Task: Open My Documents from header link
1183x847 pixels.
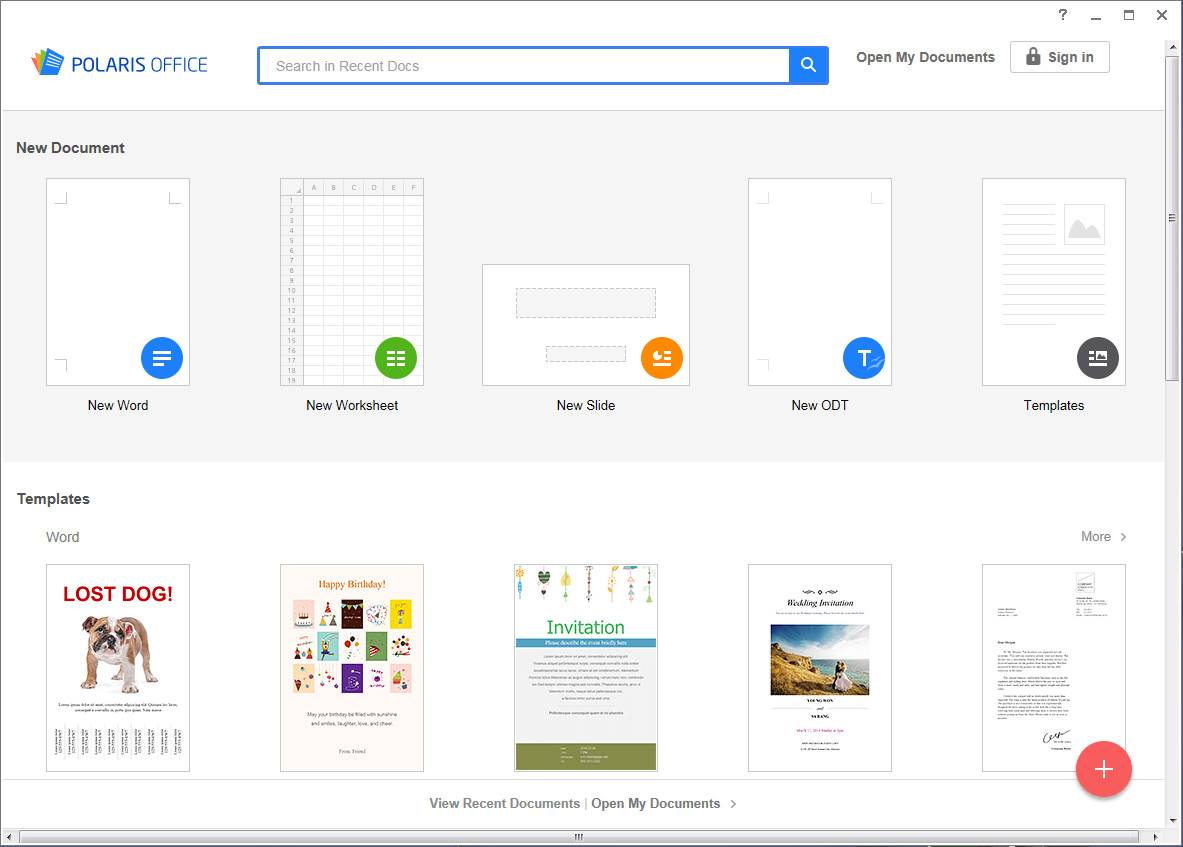Action: 925,57
